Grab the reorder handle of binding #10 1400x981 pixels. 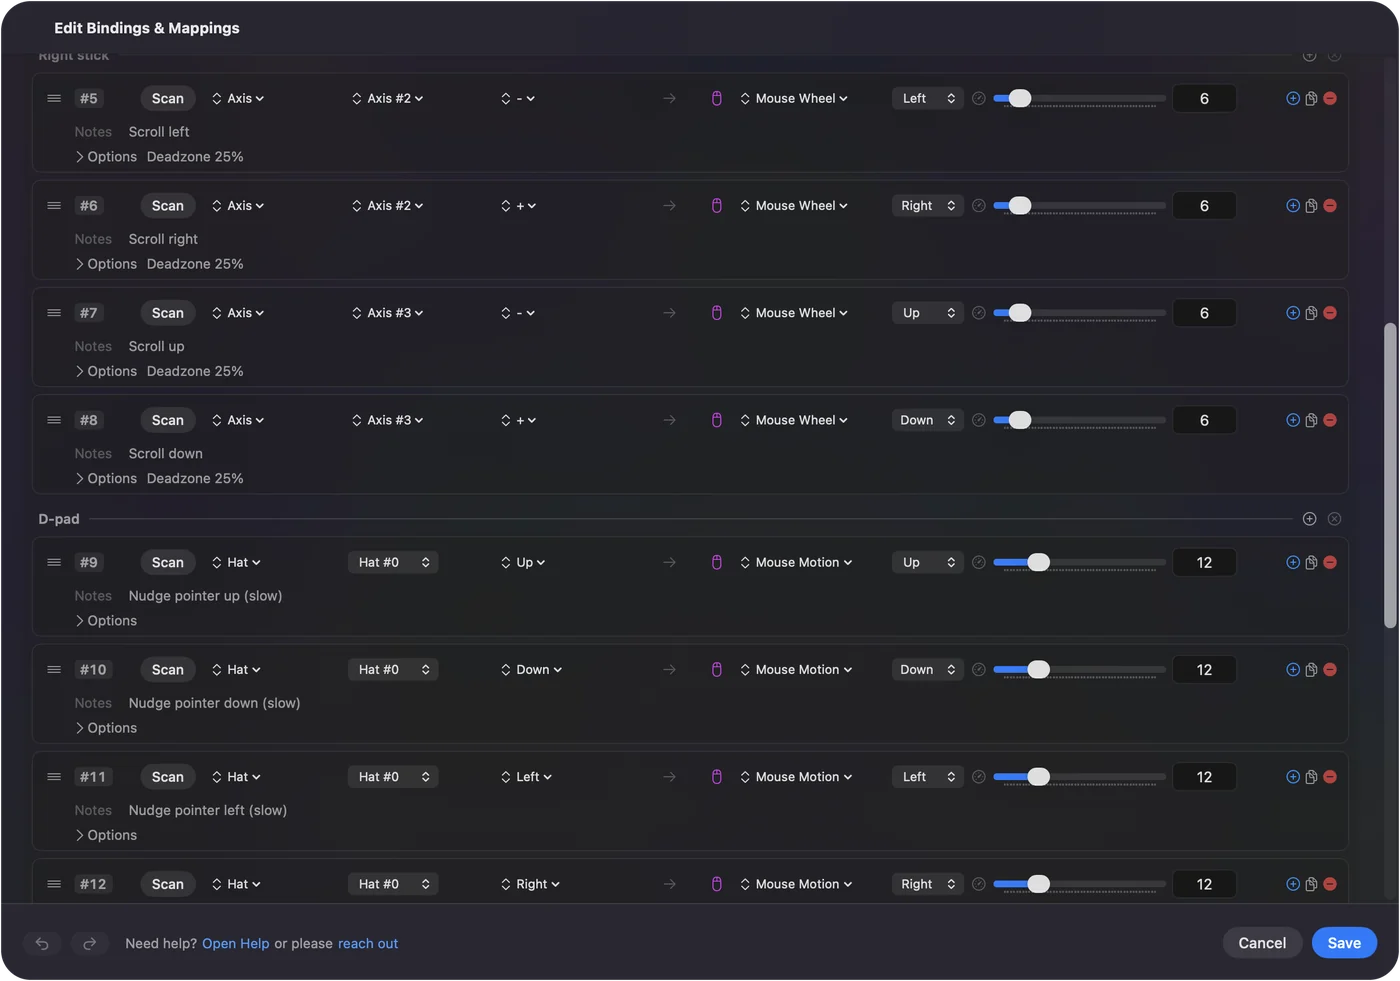click(54, 670)
